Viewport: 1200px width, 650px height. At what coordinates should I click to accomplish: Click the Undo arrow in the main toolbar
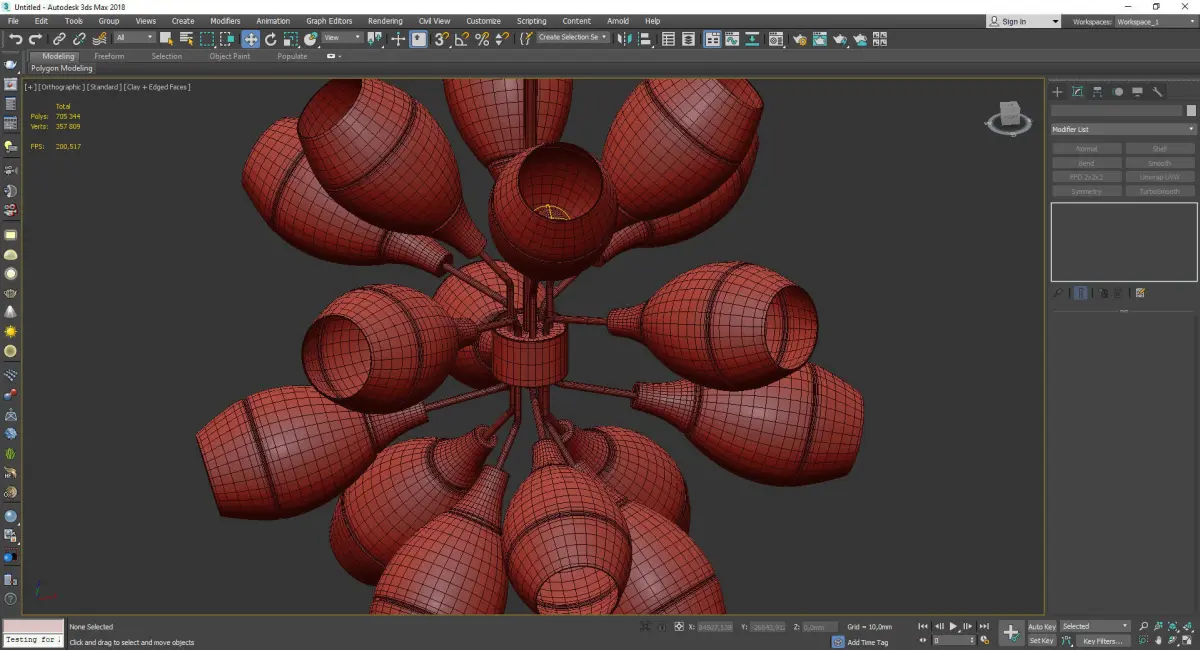pyautogui.click(x=15, y=39)
